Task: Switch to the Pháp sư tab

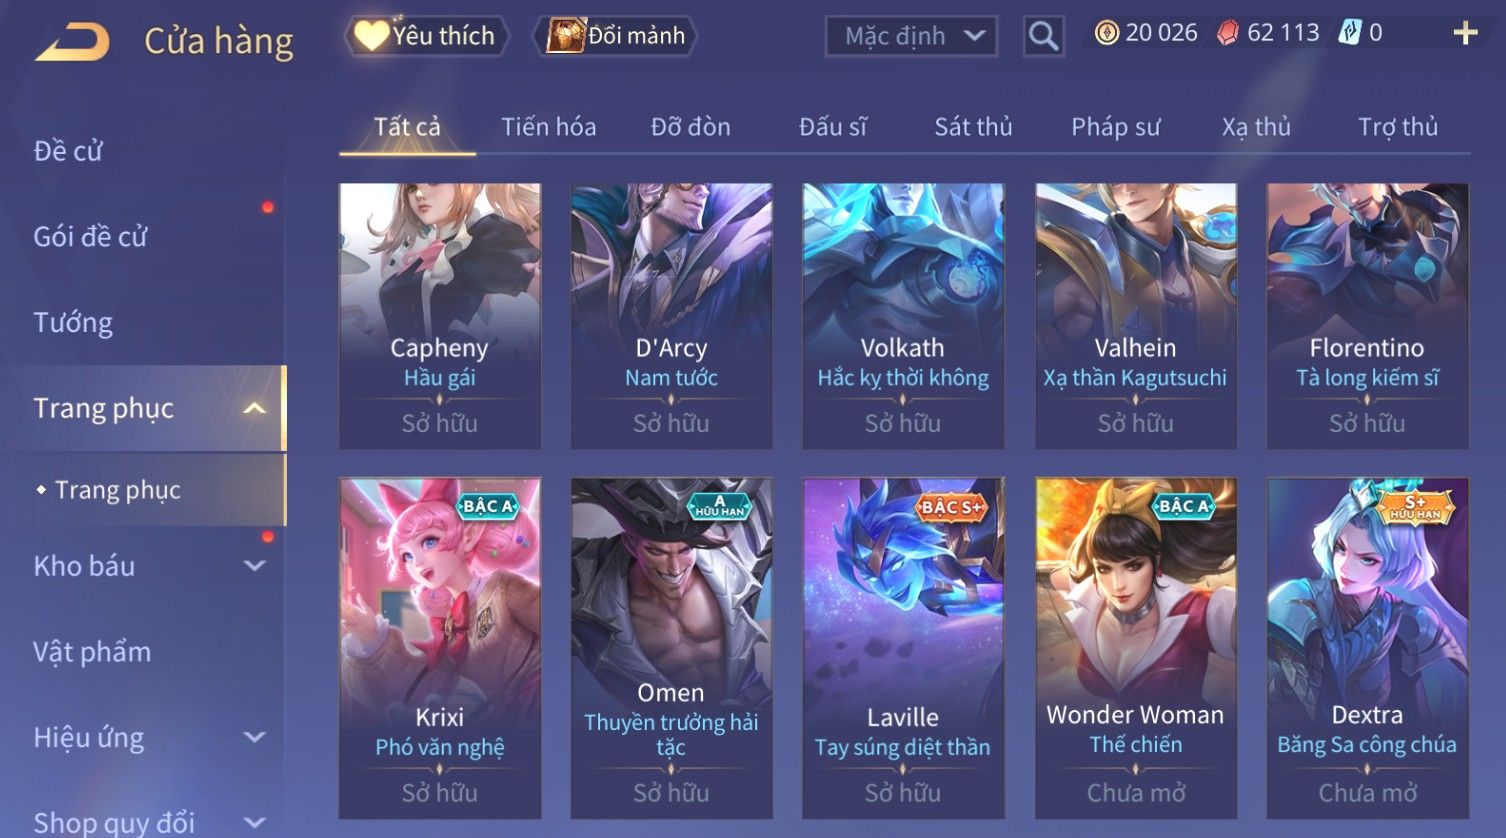Action: 1115,127
